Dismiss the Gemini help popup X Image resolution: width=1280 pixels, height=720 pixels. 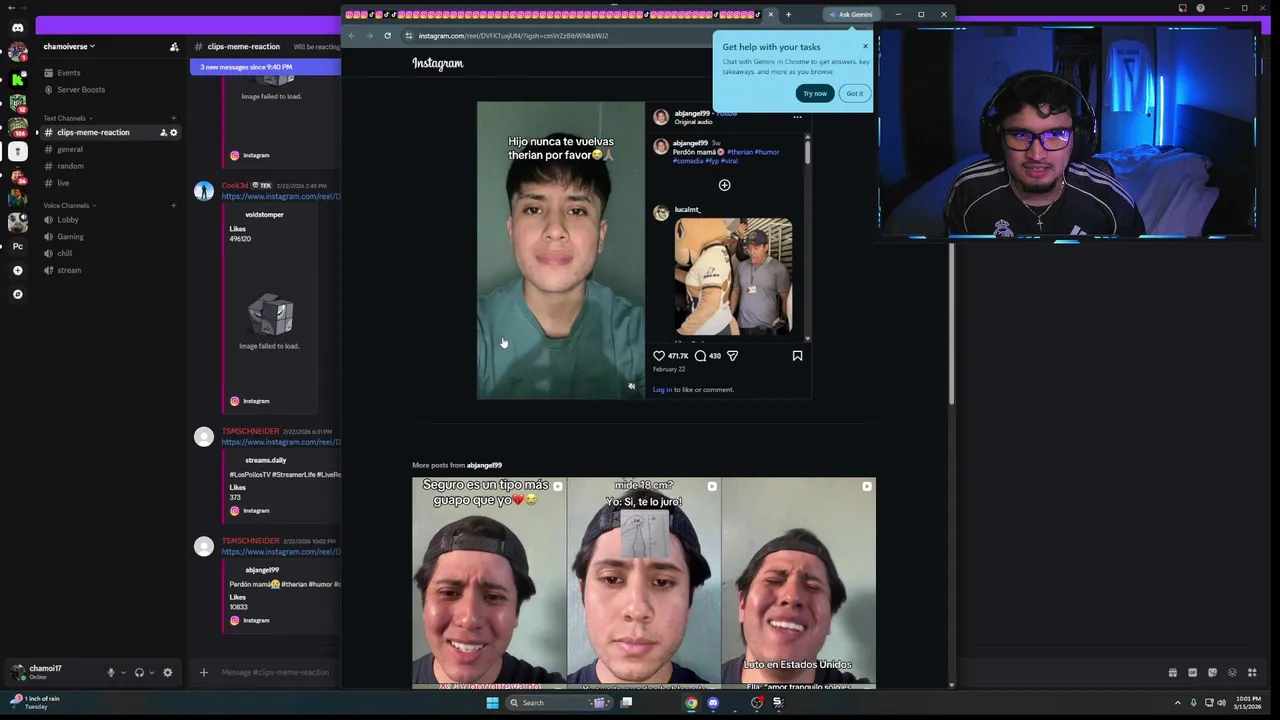pyautogui.click(x=865, y=46)
